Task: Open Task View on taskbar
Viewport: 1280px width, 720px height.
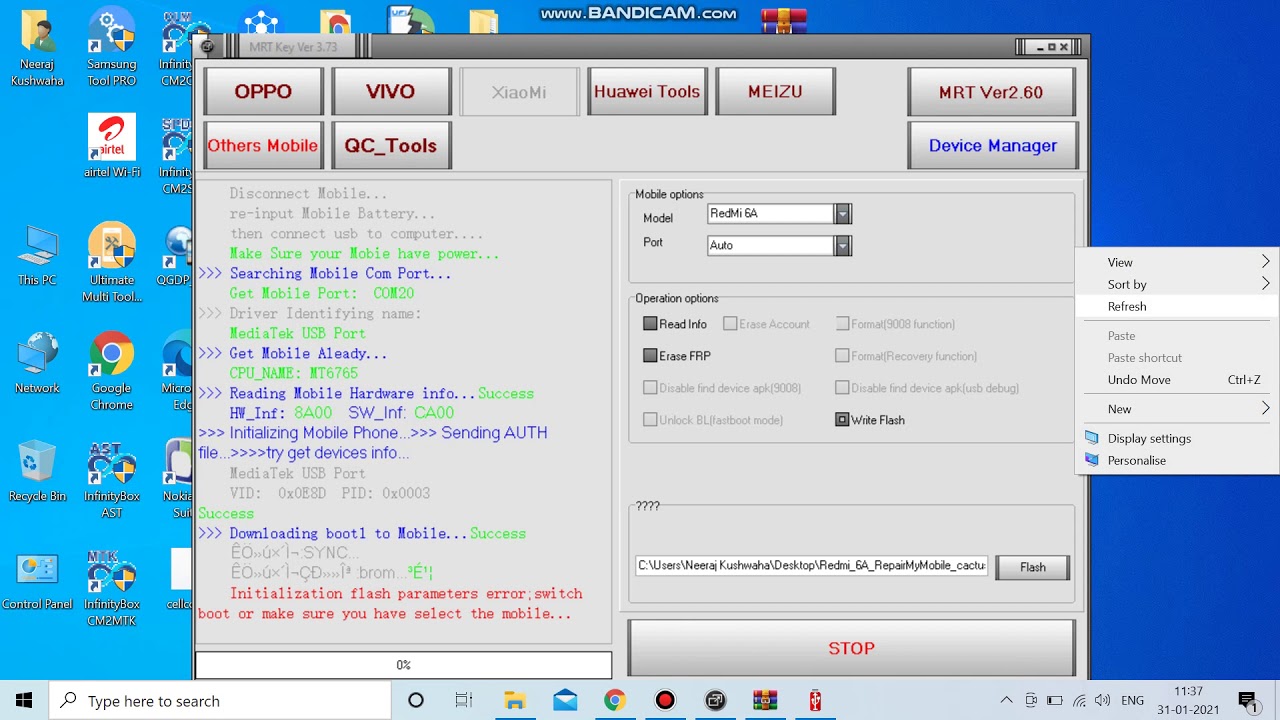Action: [x=464, y=700]
